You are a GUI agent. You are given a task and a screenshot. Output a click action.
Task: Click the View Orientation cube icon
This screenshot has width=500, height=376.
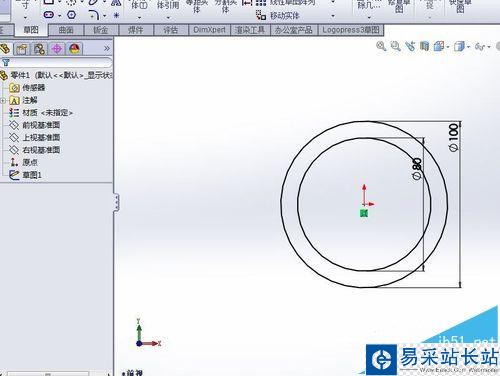coord(438,46)
